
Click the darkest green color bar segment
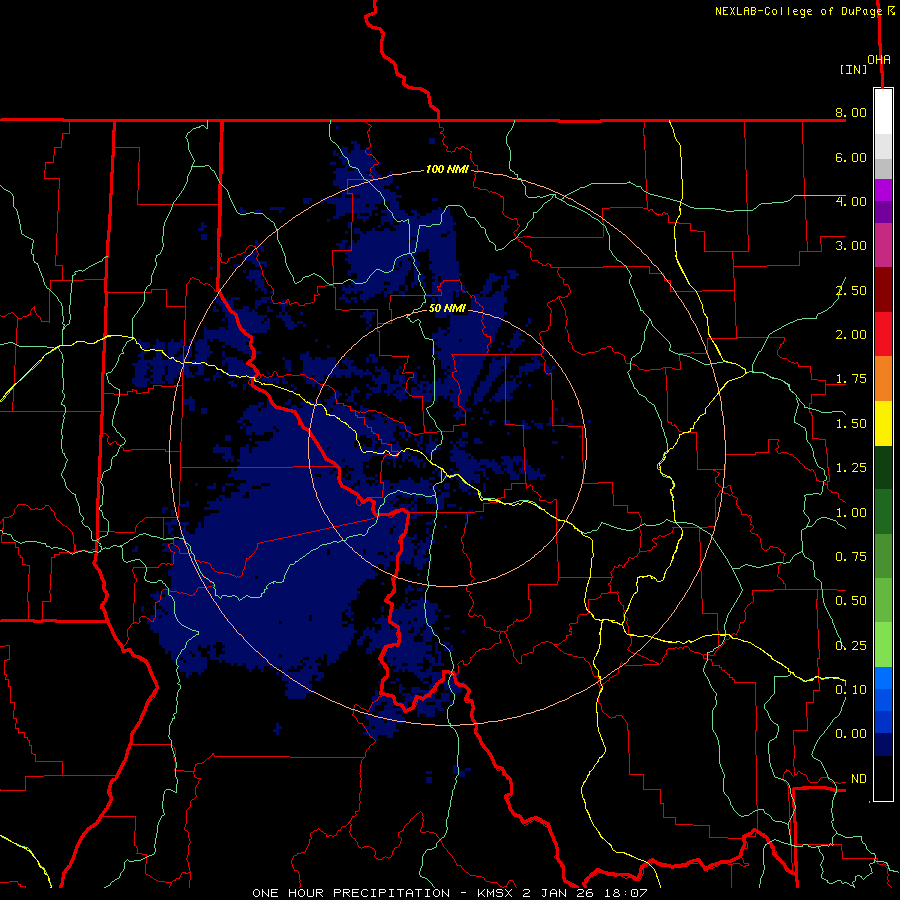(x=883, y=467)
